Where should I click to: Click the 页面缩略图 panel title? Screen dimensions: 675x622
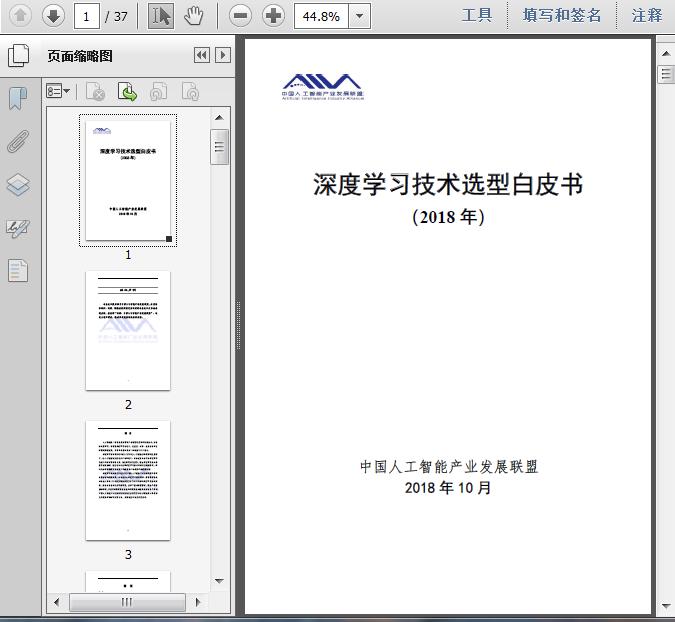80,56
